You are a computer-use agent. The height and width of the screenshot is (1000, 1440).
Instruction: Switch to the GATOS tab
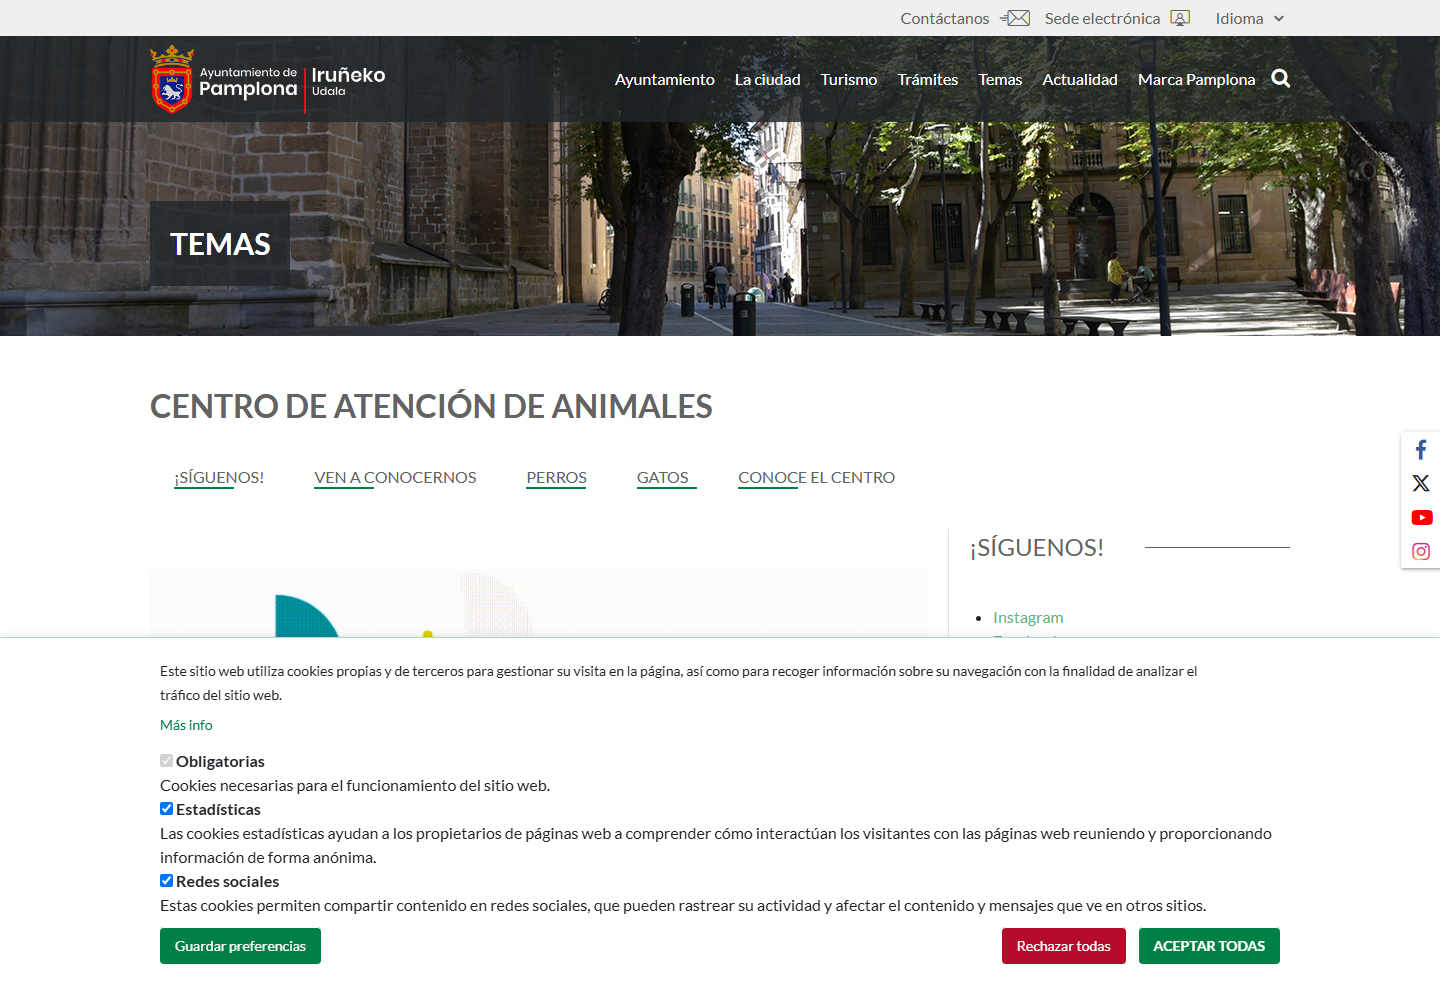click(x=663, y=478)
